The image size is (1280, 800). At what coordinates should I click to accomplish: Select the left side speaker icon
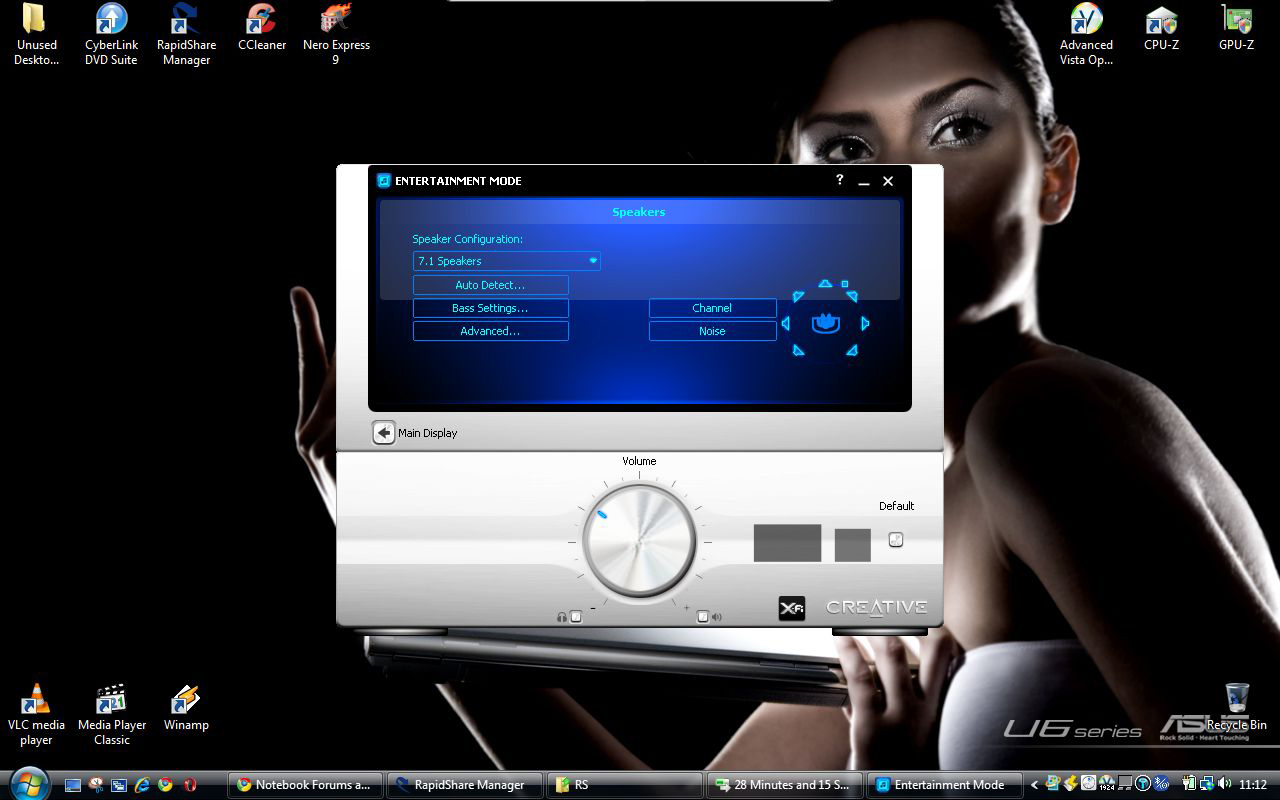786,323
